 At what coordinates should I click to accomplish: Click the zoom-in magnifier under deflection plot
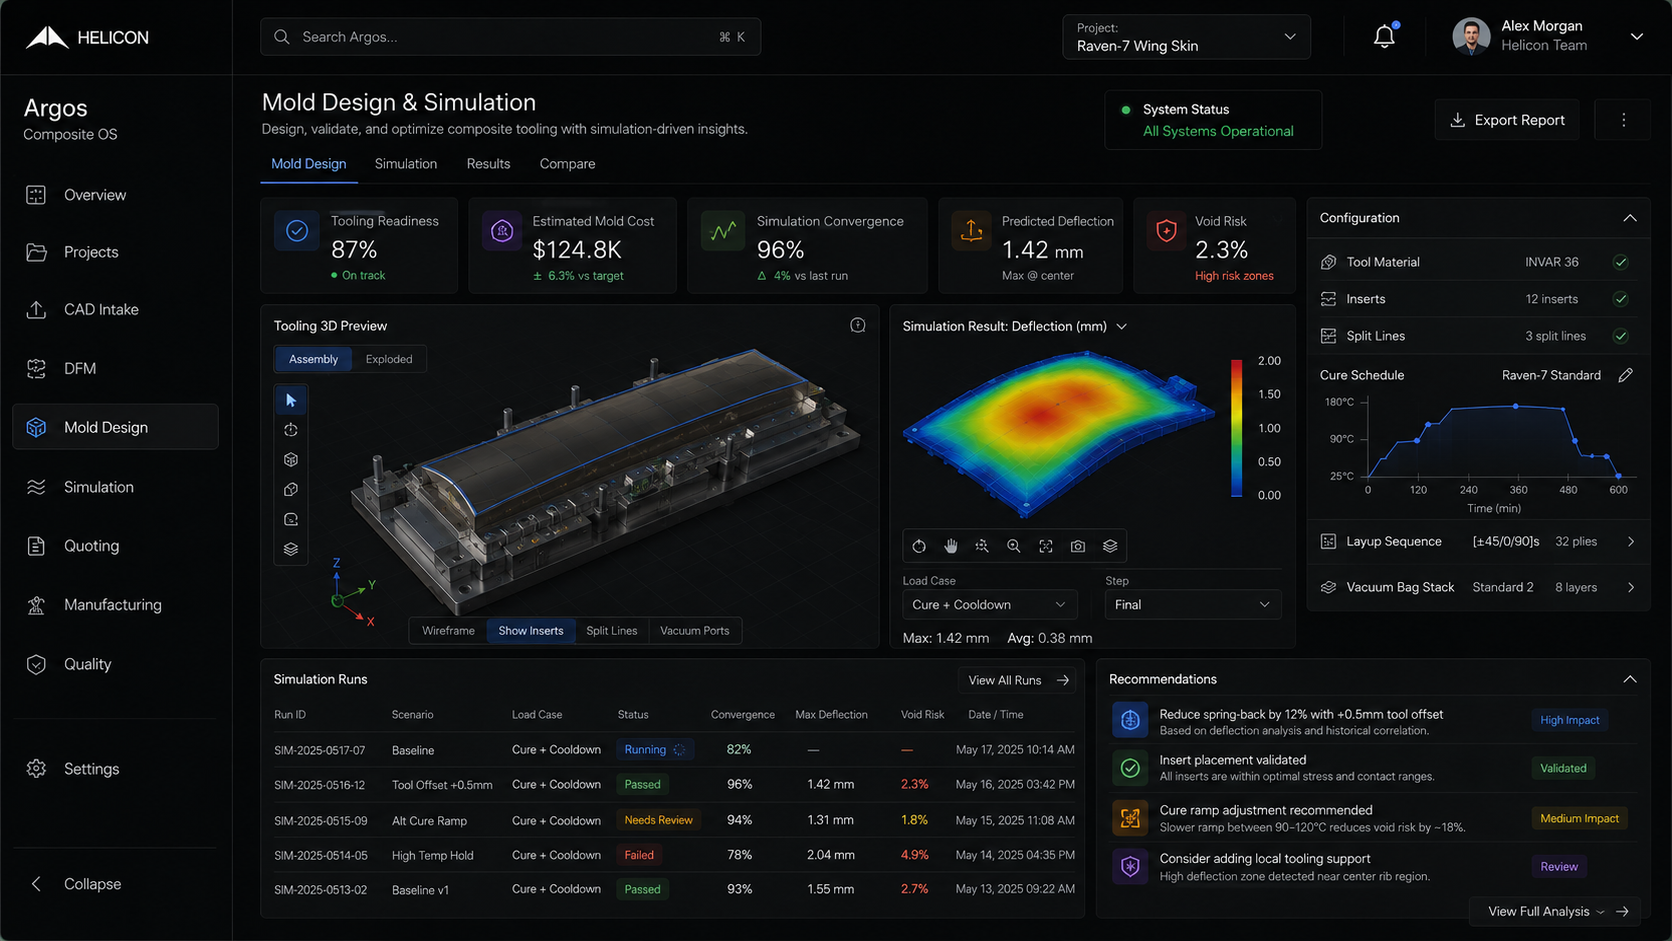pos(1014,546)
